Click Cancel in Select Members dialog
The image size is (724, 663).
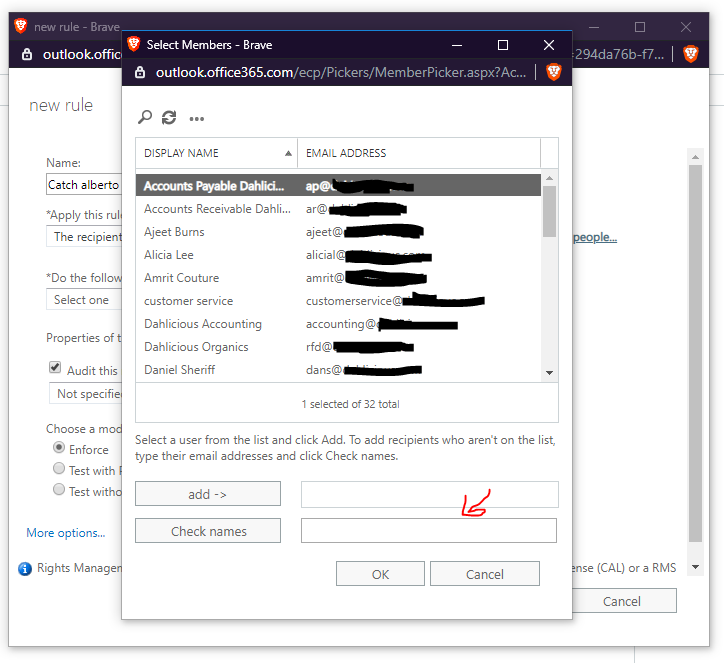[x=485, y=574]
